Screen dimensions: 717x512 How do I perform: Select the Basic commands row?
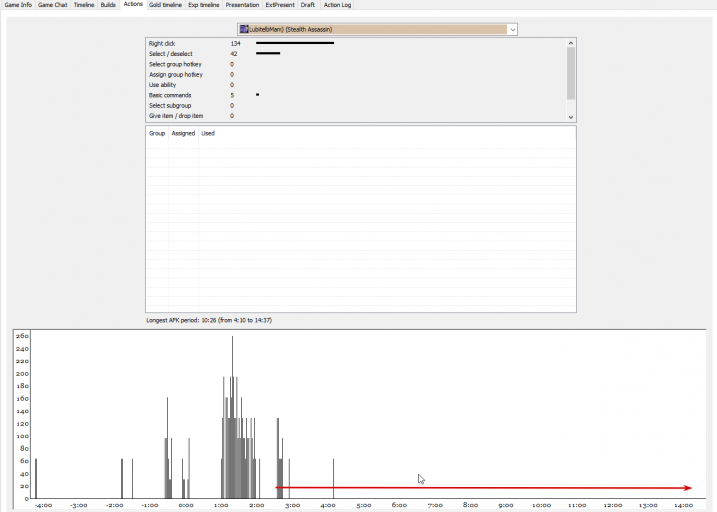click(357, 95)
